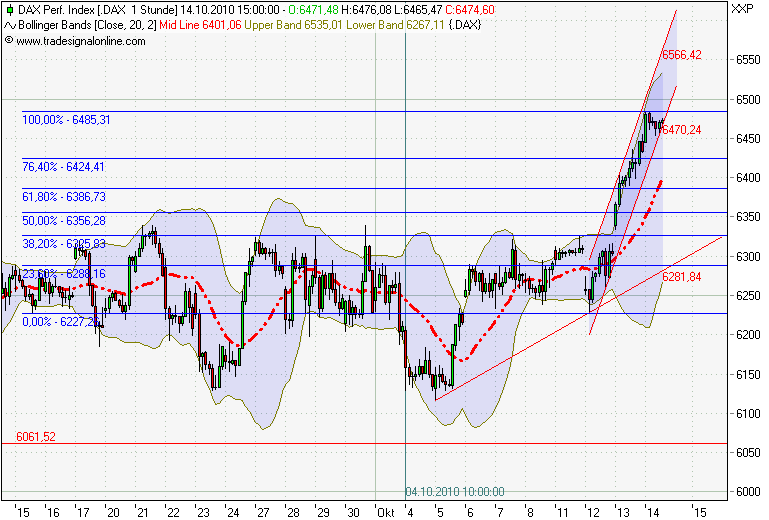769x520 pixels.
Task: Click date 14 on the time axis
Action: (x=653, y=513)
